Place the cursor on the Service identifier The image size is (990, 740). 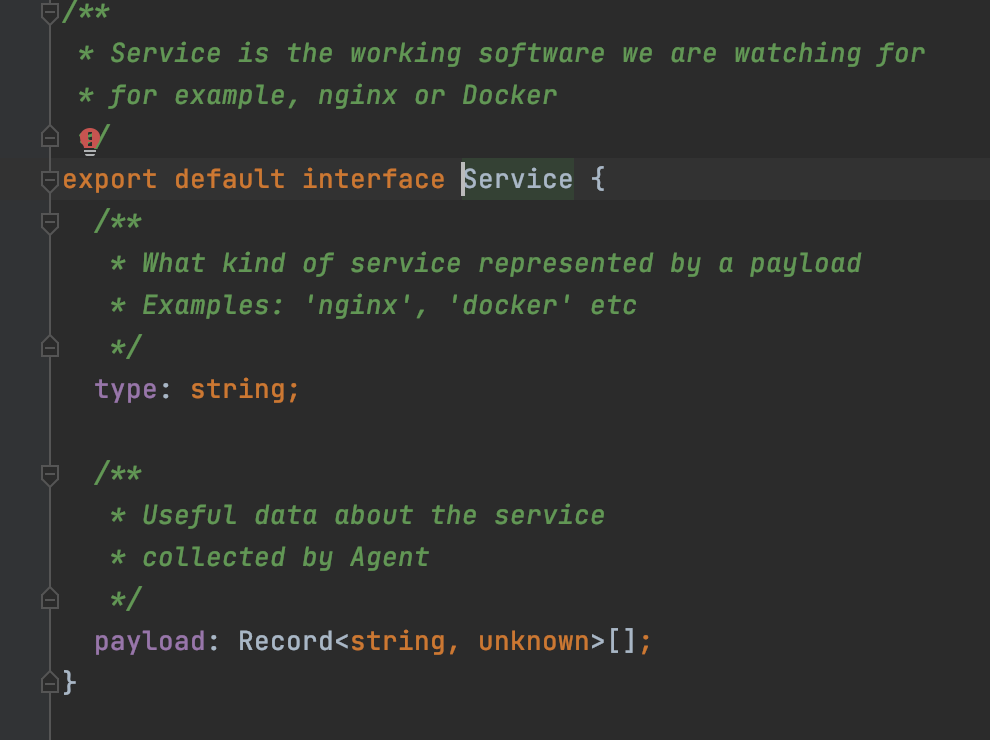518,179
